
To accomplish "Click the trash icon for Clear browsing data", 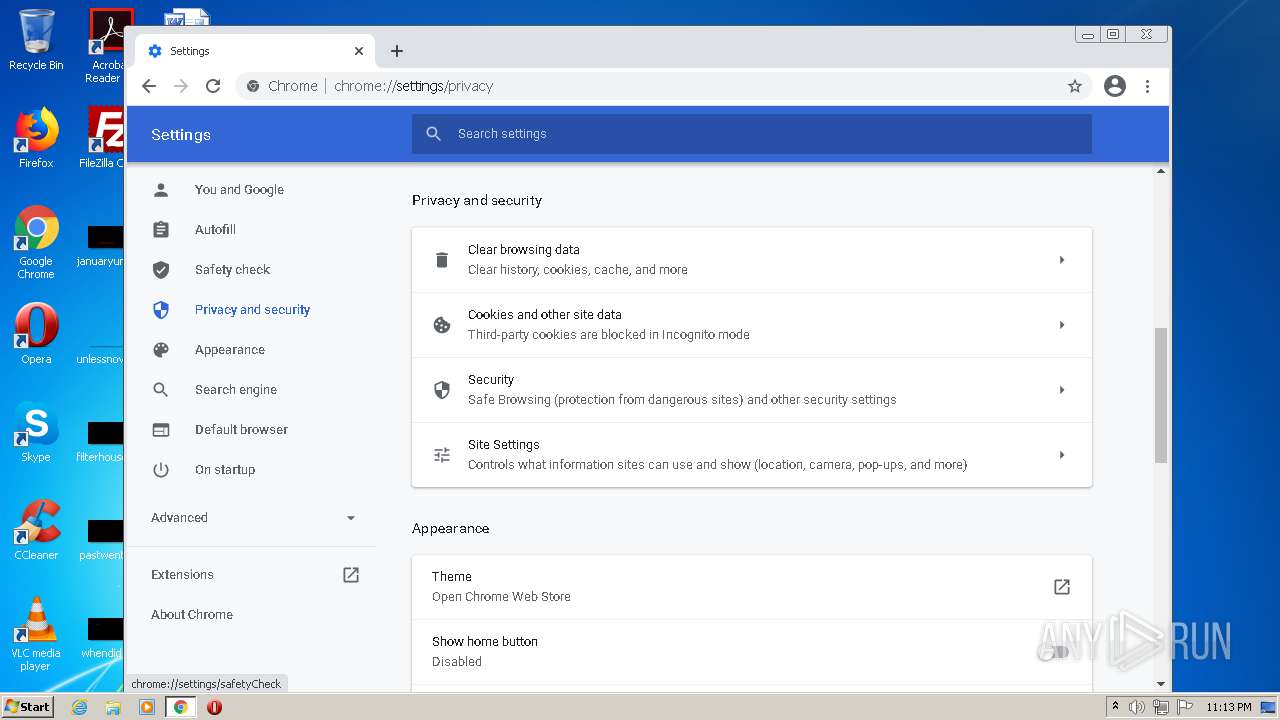I will point(441,260).
